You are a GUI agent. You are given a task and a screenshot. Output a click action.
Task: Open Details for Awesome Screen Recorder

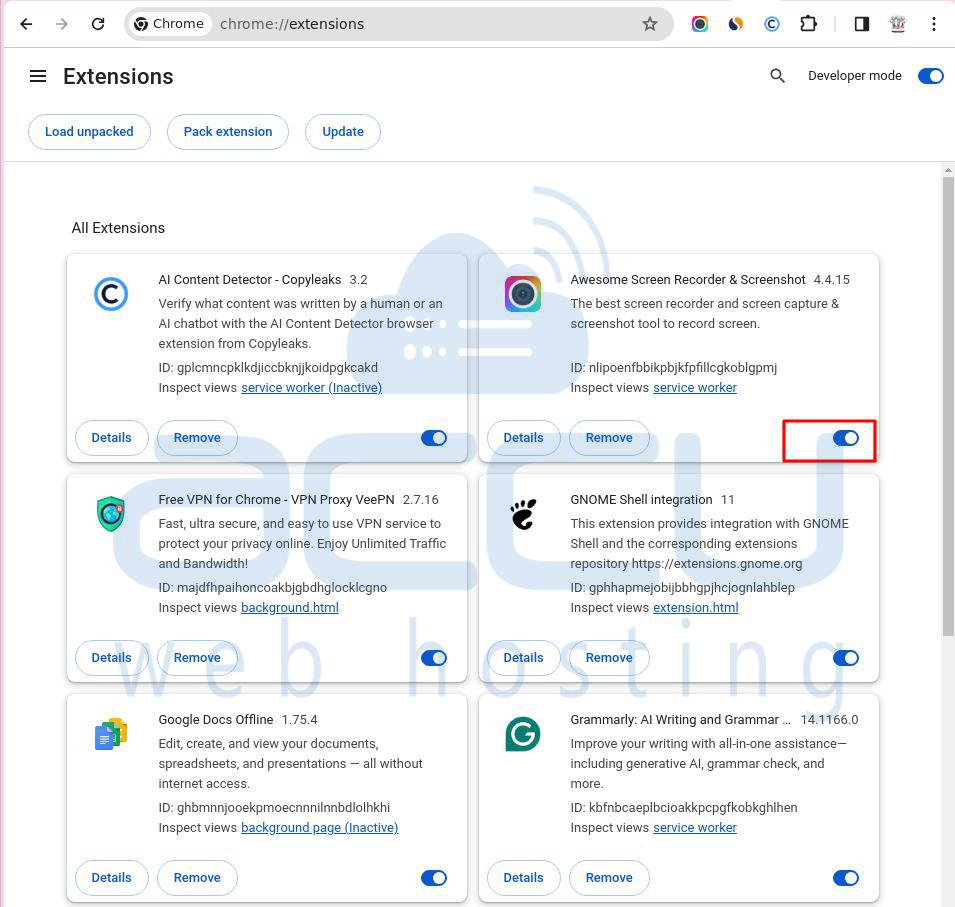523,438
